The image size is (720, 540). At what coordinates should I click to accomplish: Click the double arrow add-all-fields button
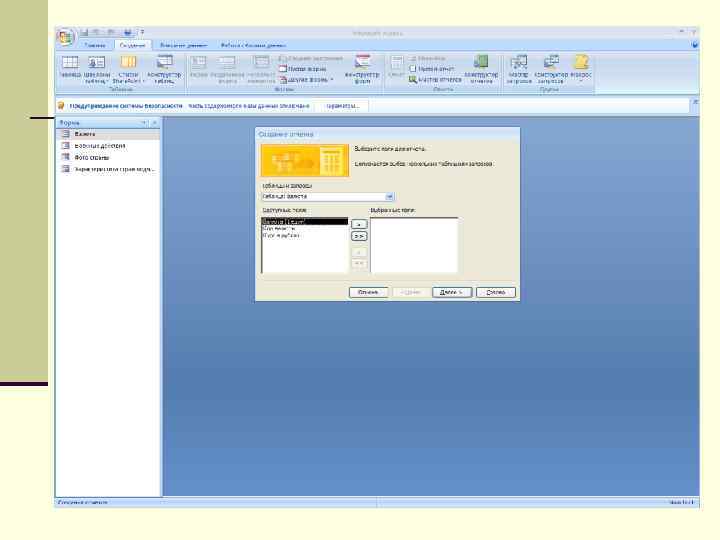pyautogui.click(x=359, y=236)
